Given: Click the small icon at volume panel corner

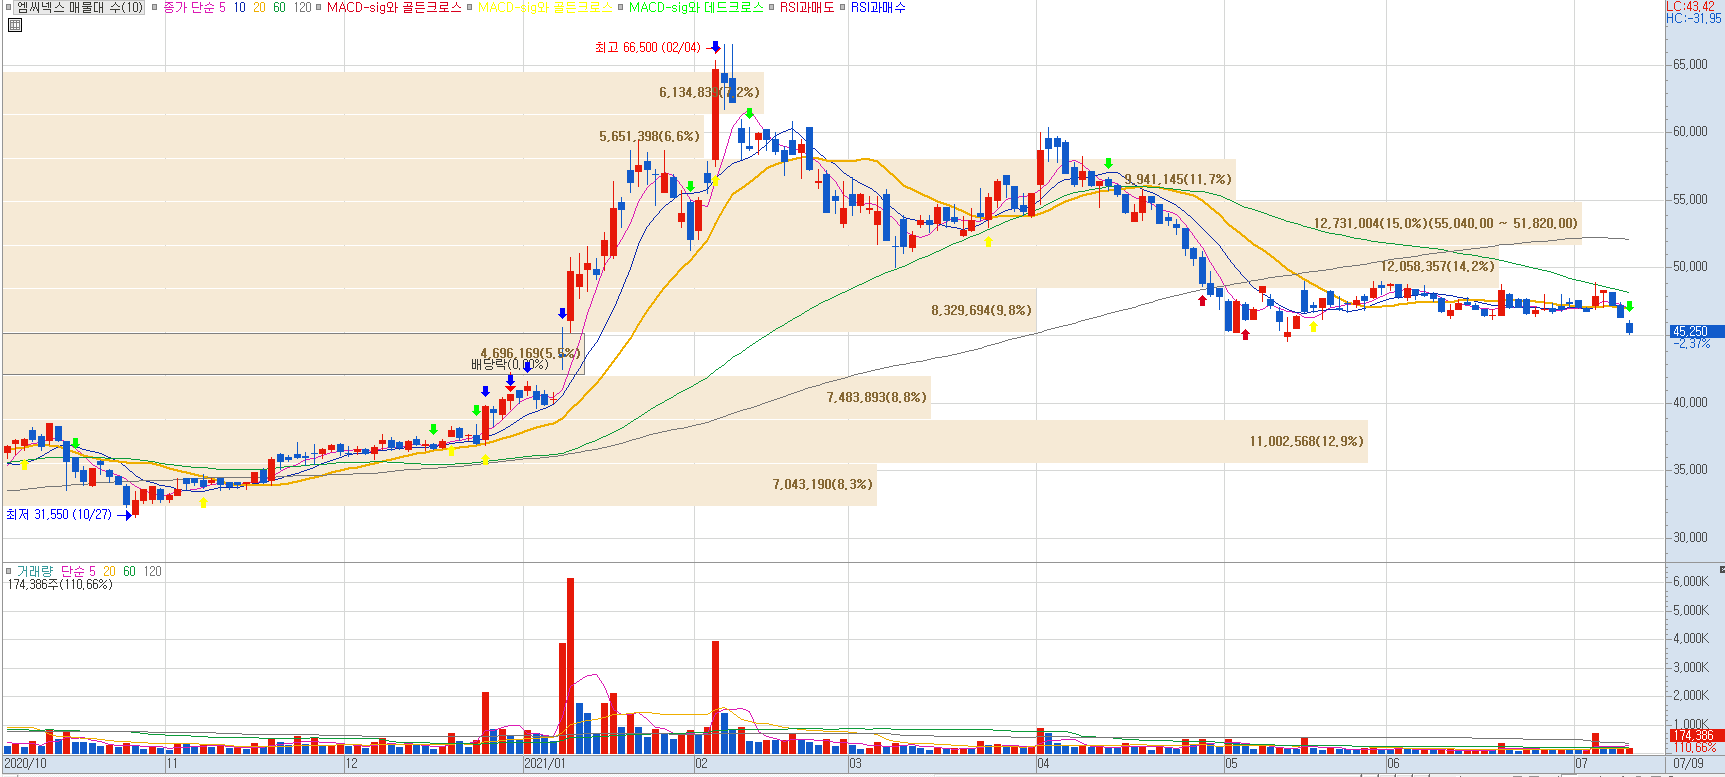Looking at the screenshot, I should pos(1721,569).
